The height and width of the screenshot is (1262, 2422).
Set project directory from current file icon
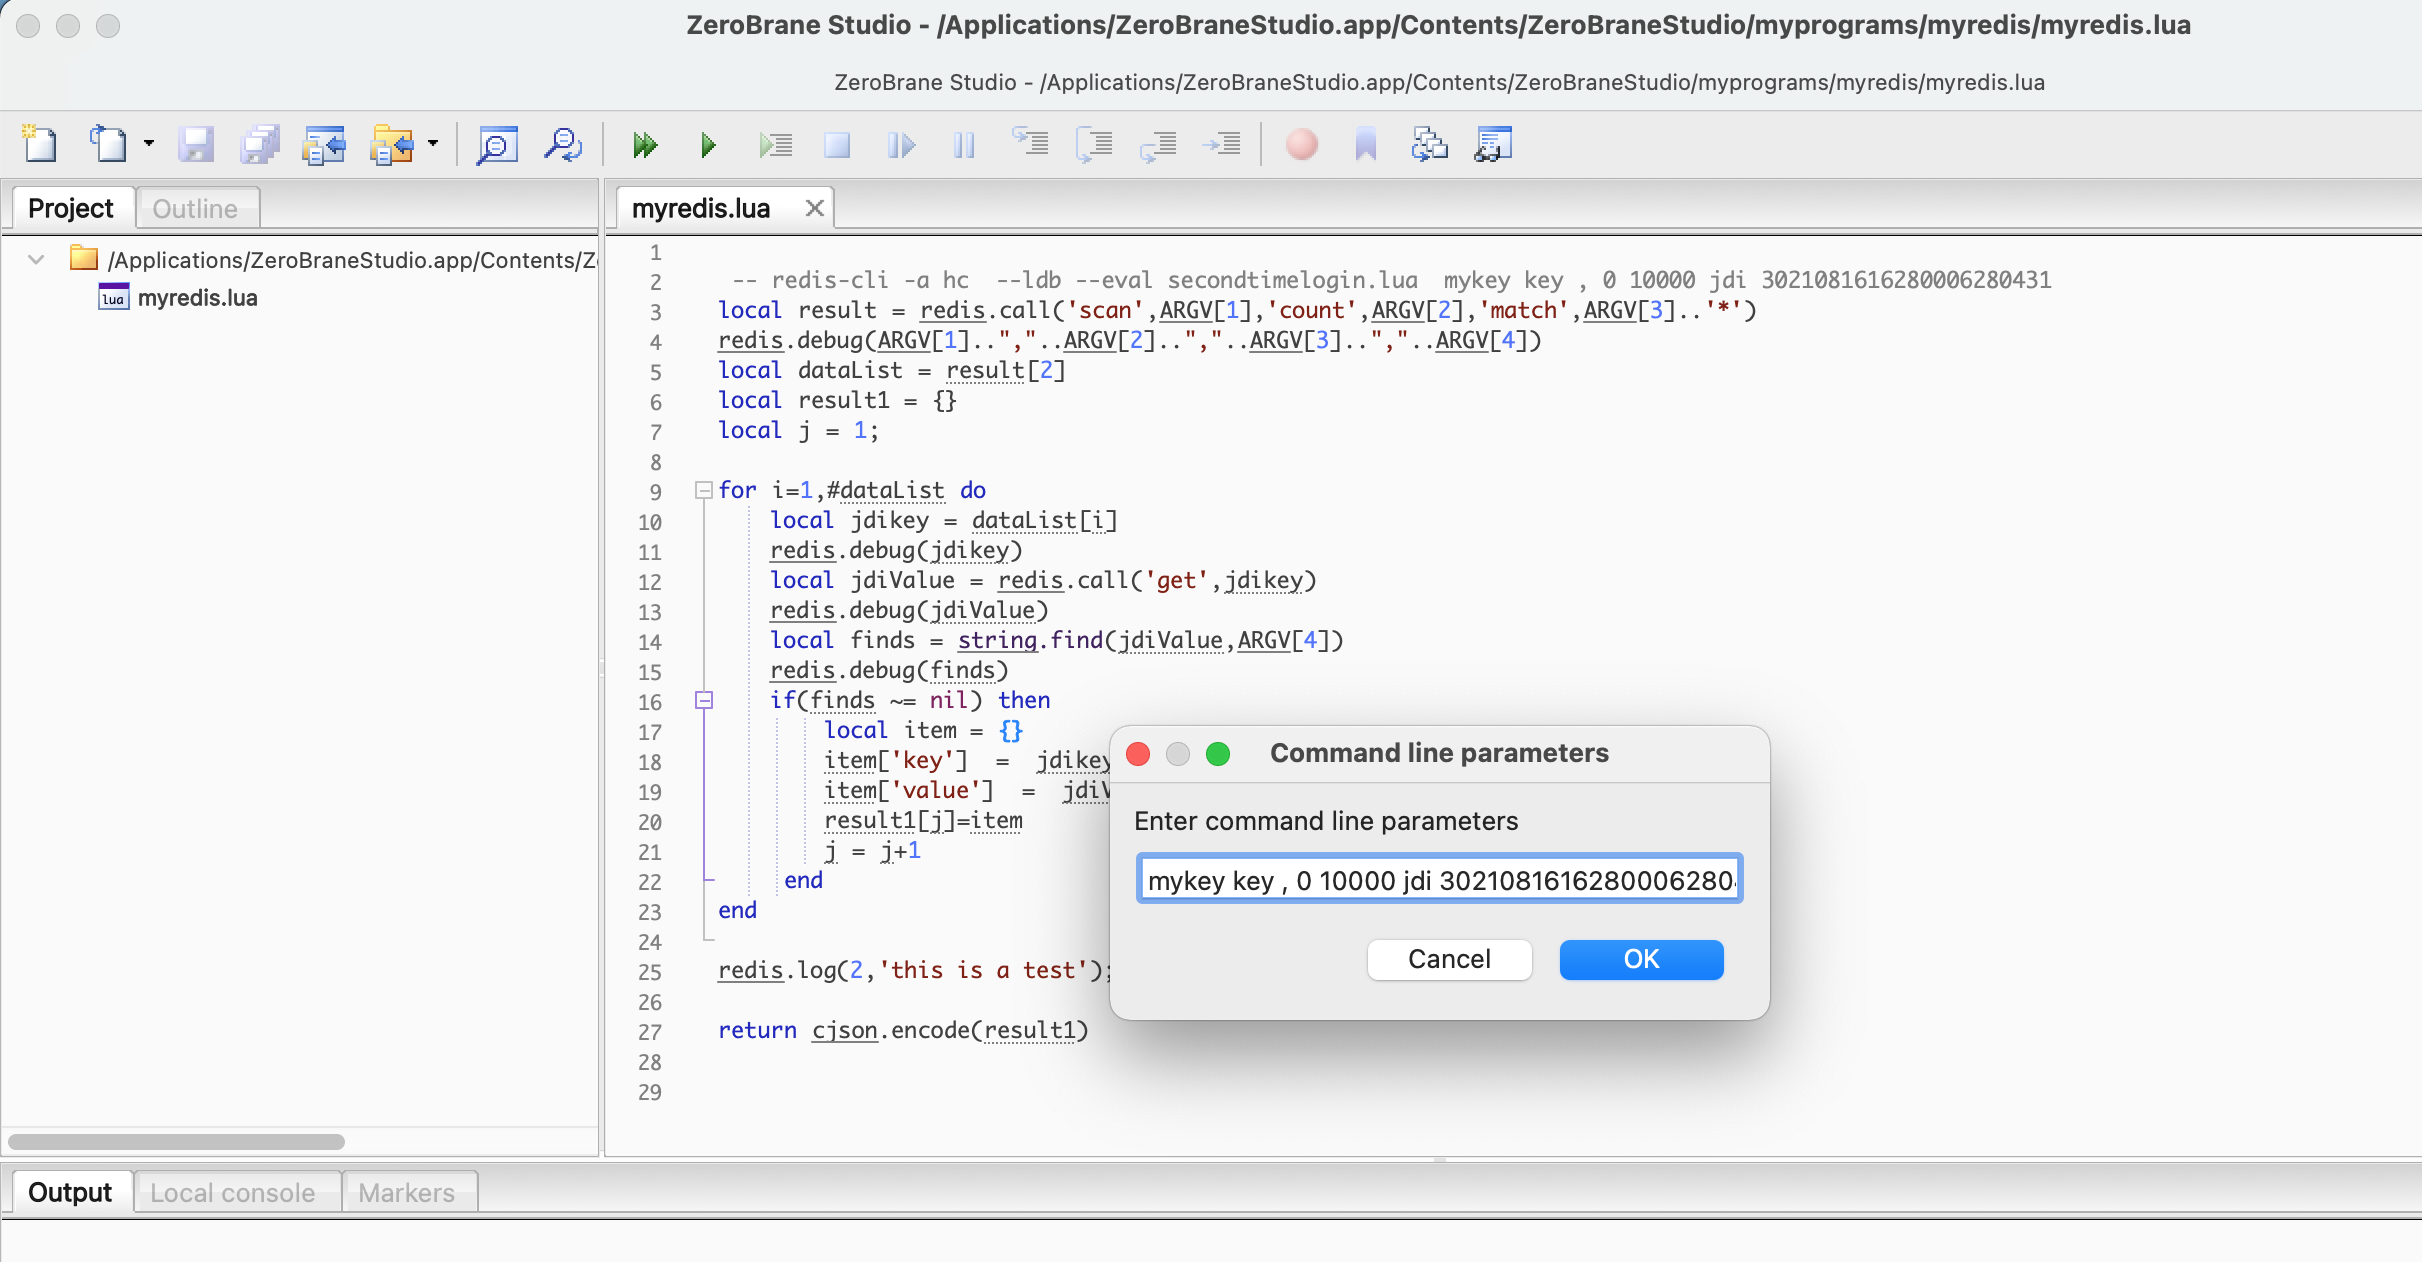(x=324, y=145)
